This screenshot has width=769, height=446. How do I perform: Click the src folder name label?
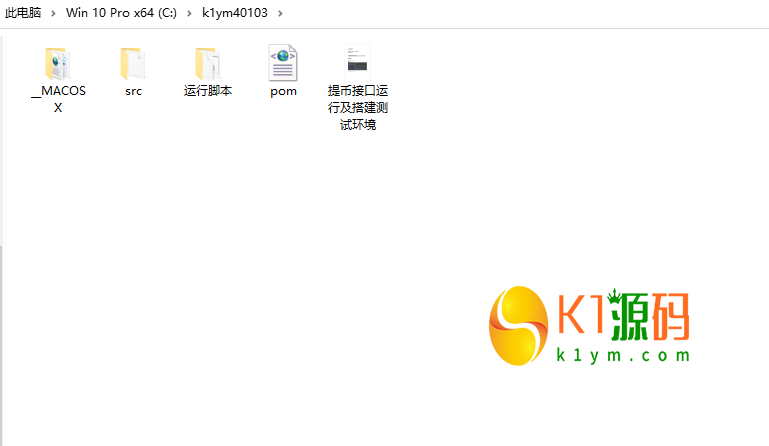pos(133,91)
